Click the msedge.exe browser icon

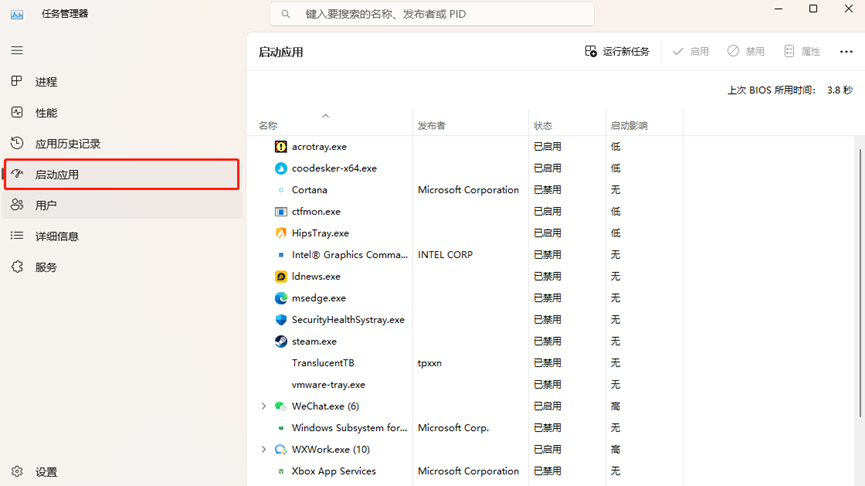(x=281, y=298)
